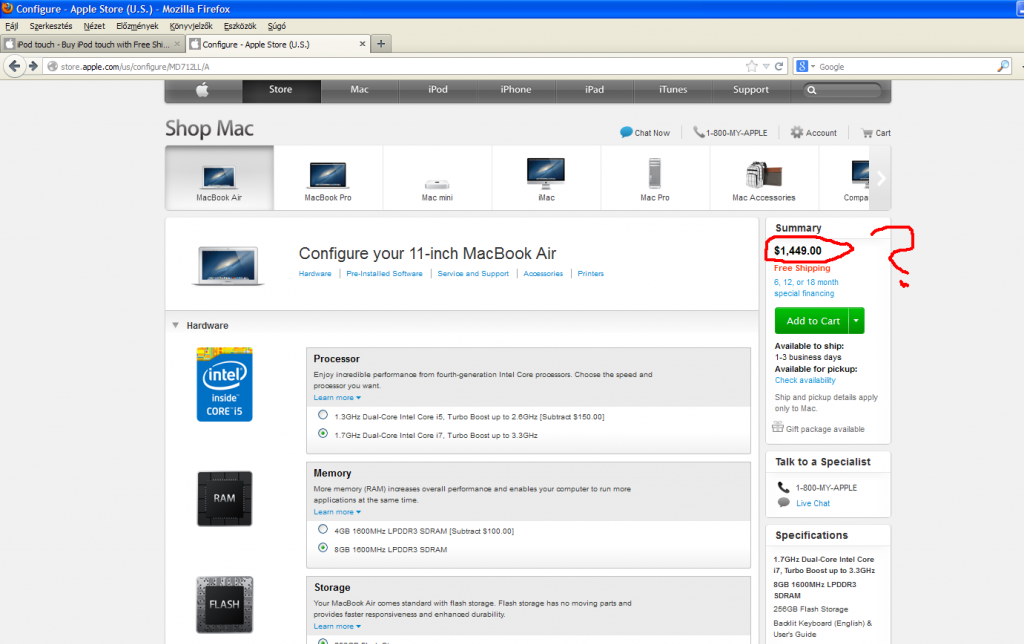The height and width of the screenshot is (644, 1024).
Task: Bookmark this page with the star icon
Action: tap(752, 66)
